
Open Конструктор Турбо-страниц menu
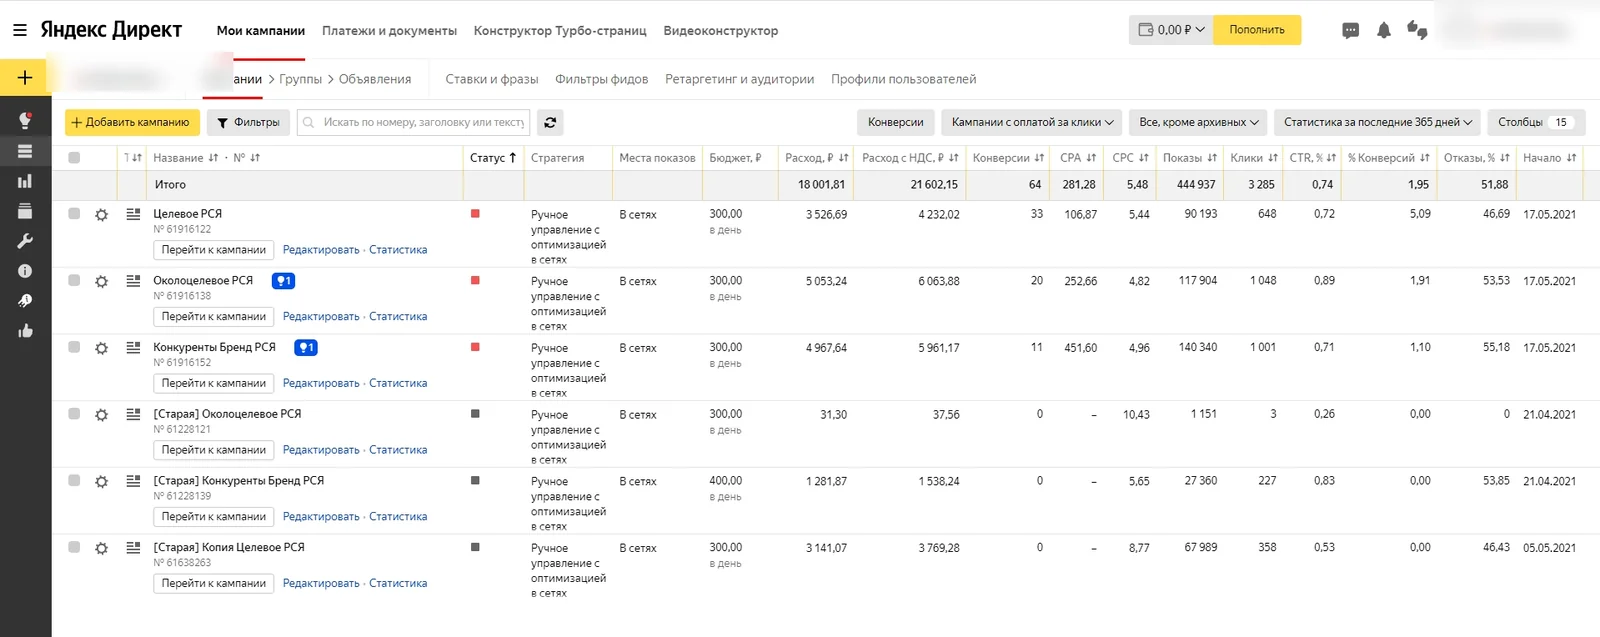click(x=560, y=31)
